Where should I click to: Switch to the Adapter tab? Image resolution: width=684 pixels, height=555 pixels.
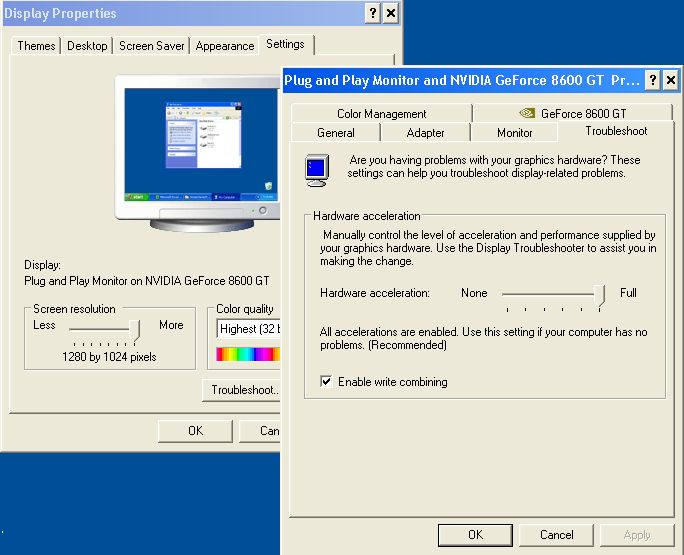coord(425,133)
